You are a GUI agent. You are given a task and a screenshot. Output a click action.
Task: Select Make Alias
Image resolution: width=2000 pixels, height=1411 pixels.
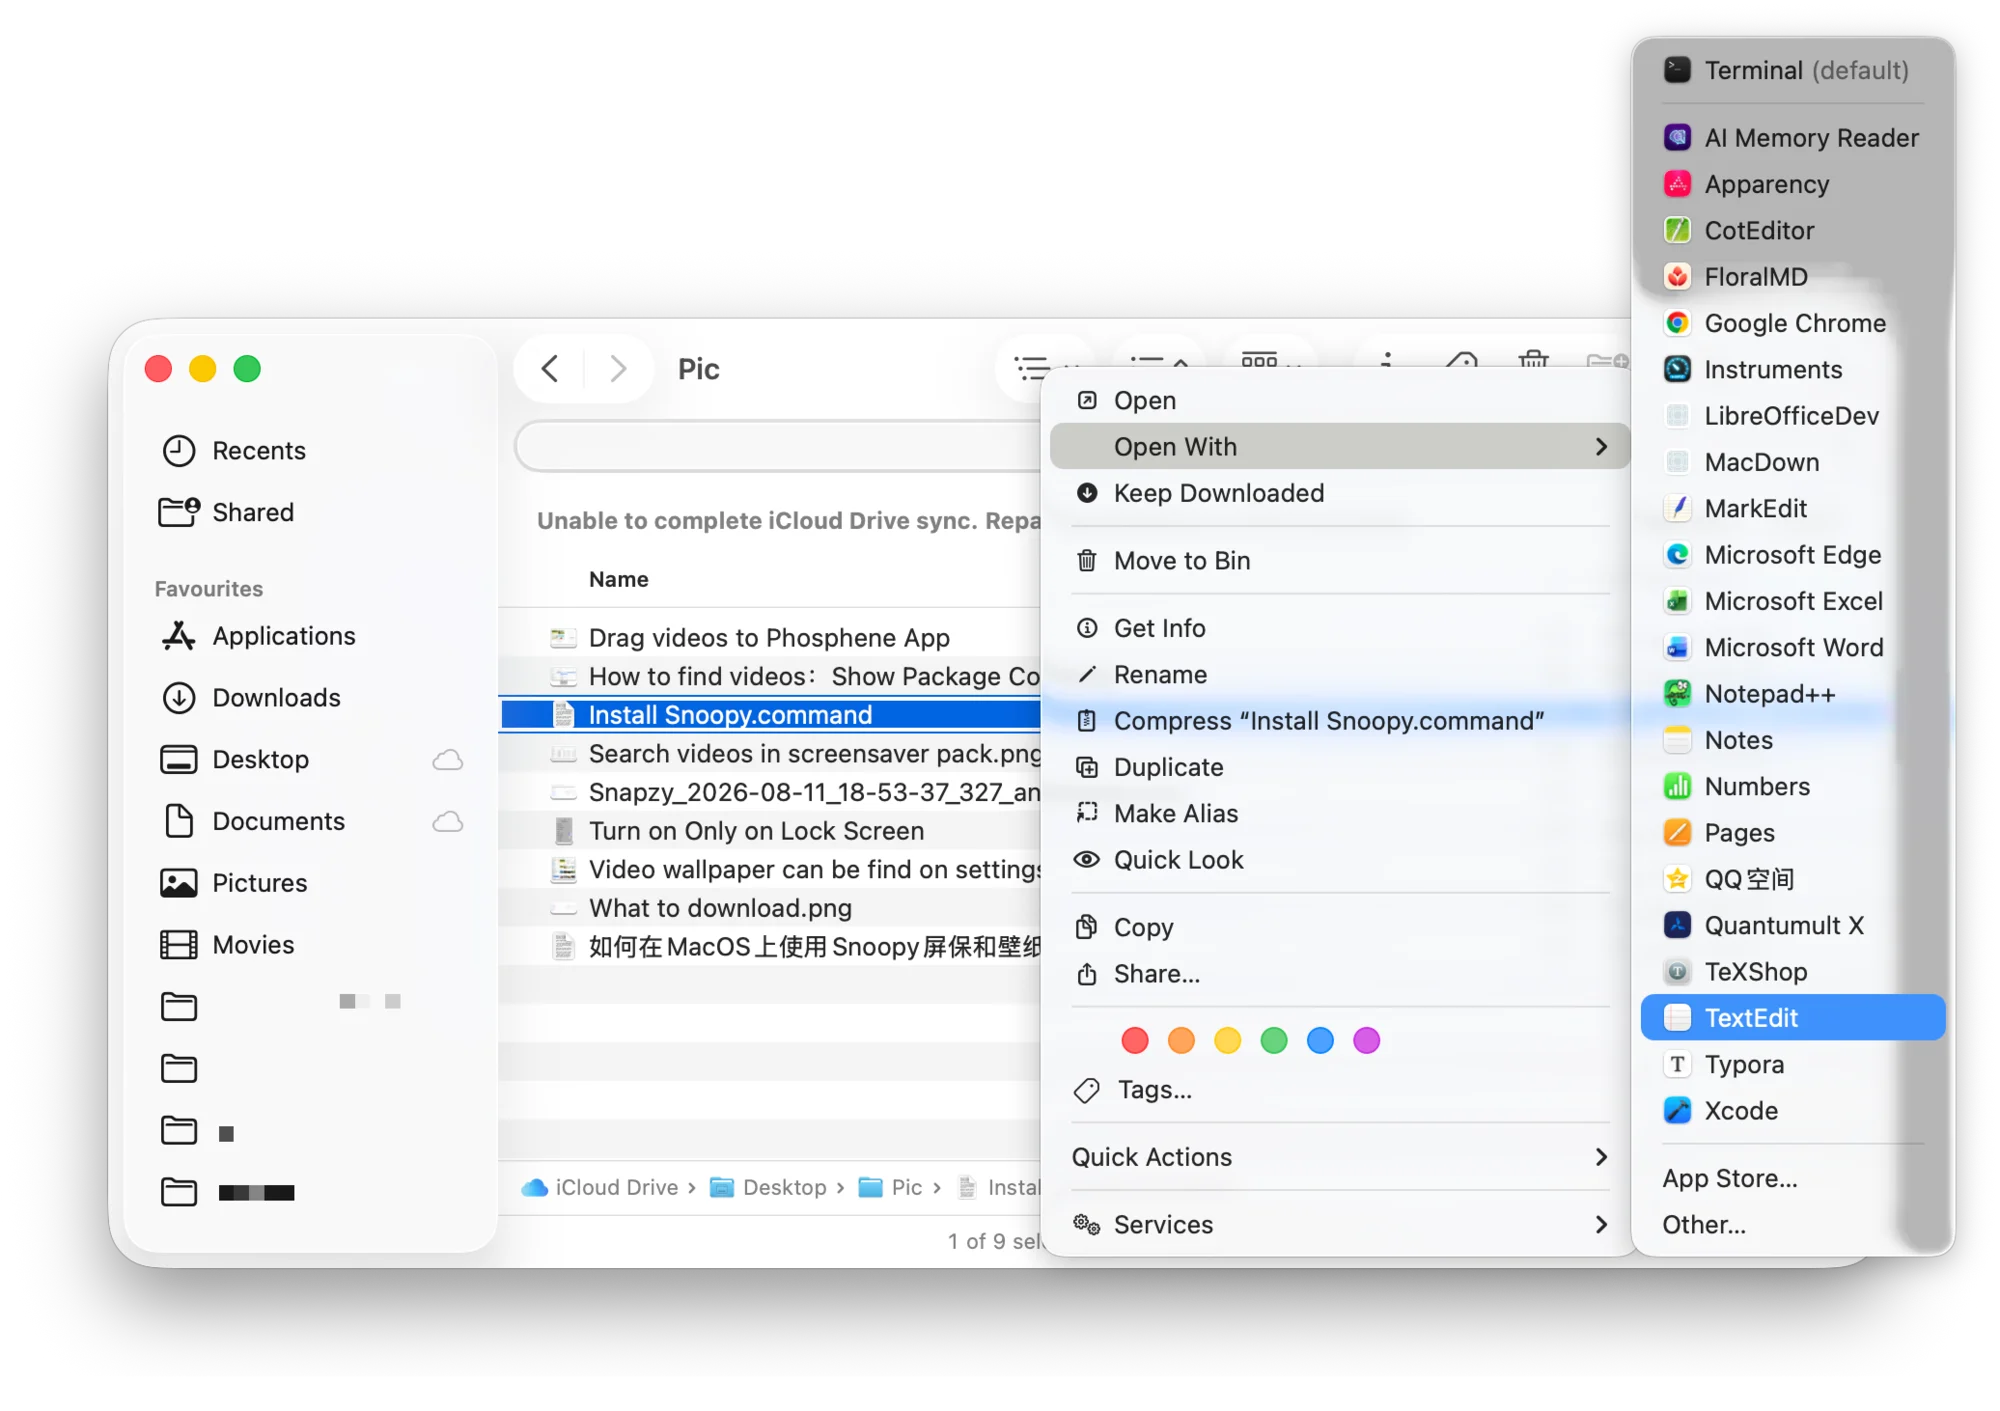[x=1340, y=813]
